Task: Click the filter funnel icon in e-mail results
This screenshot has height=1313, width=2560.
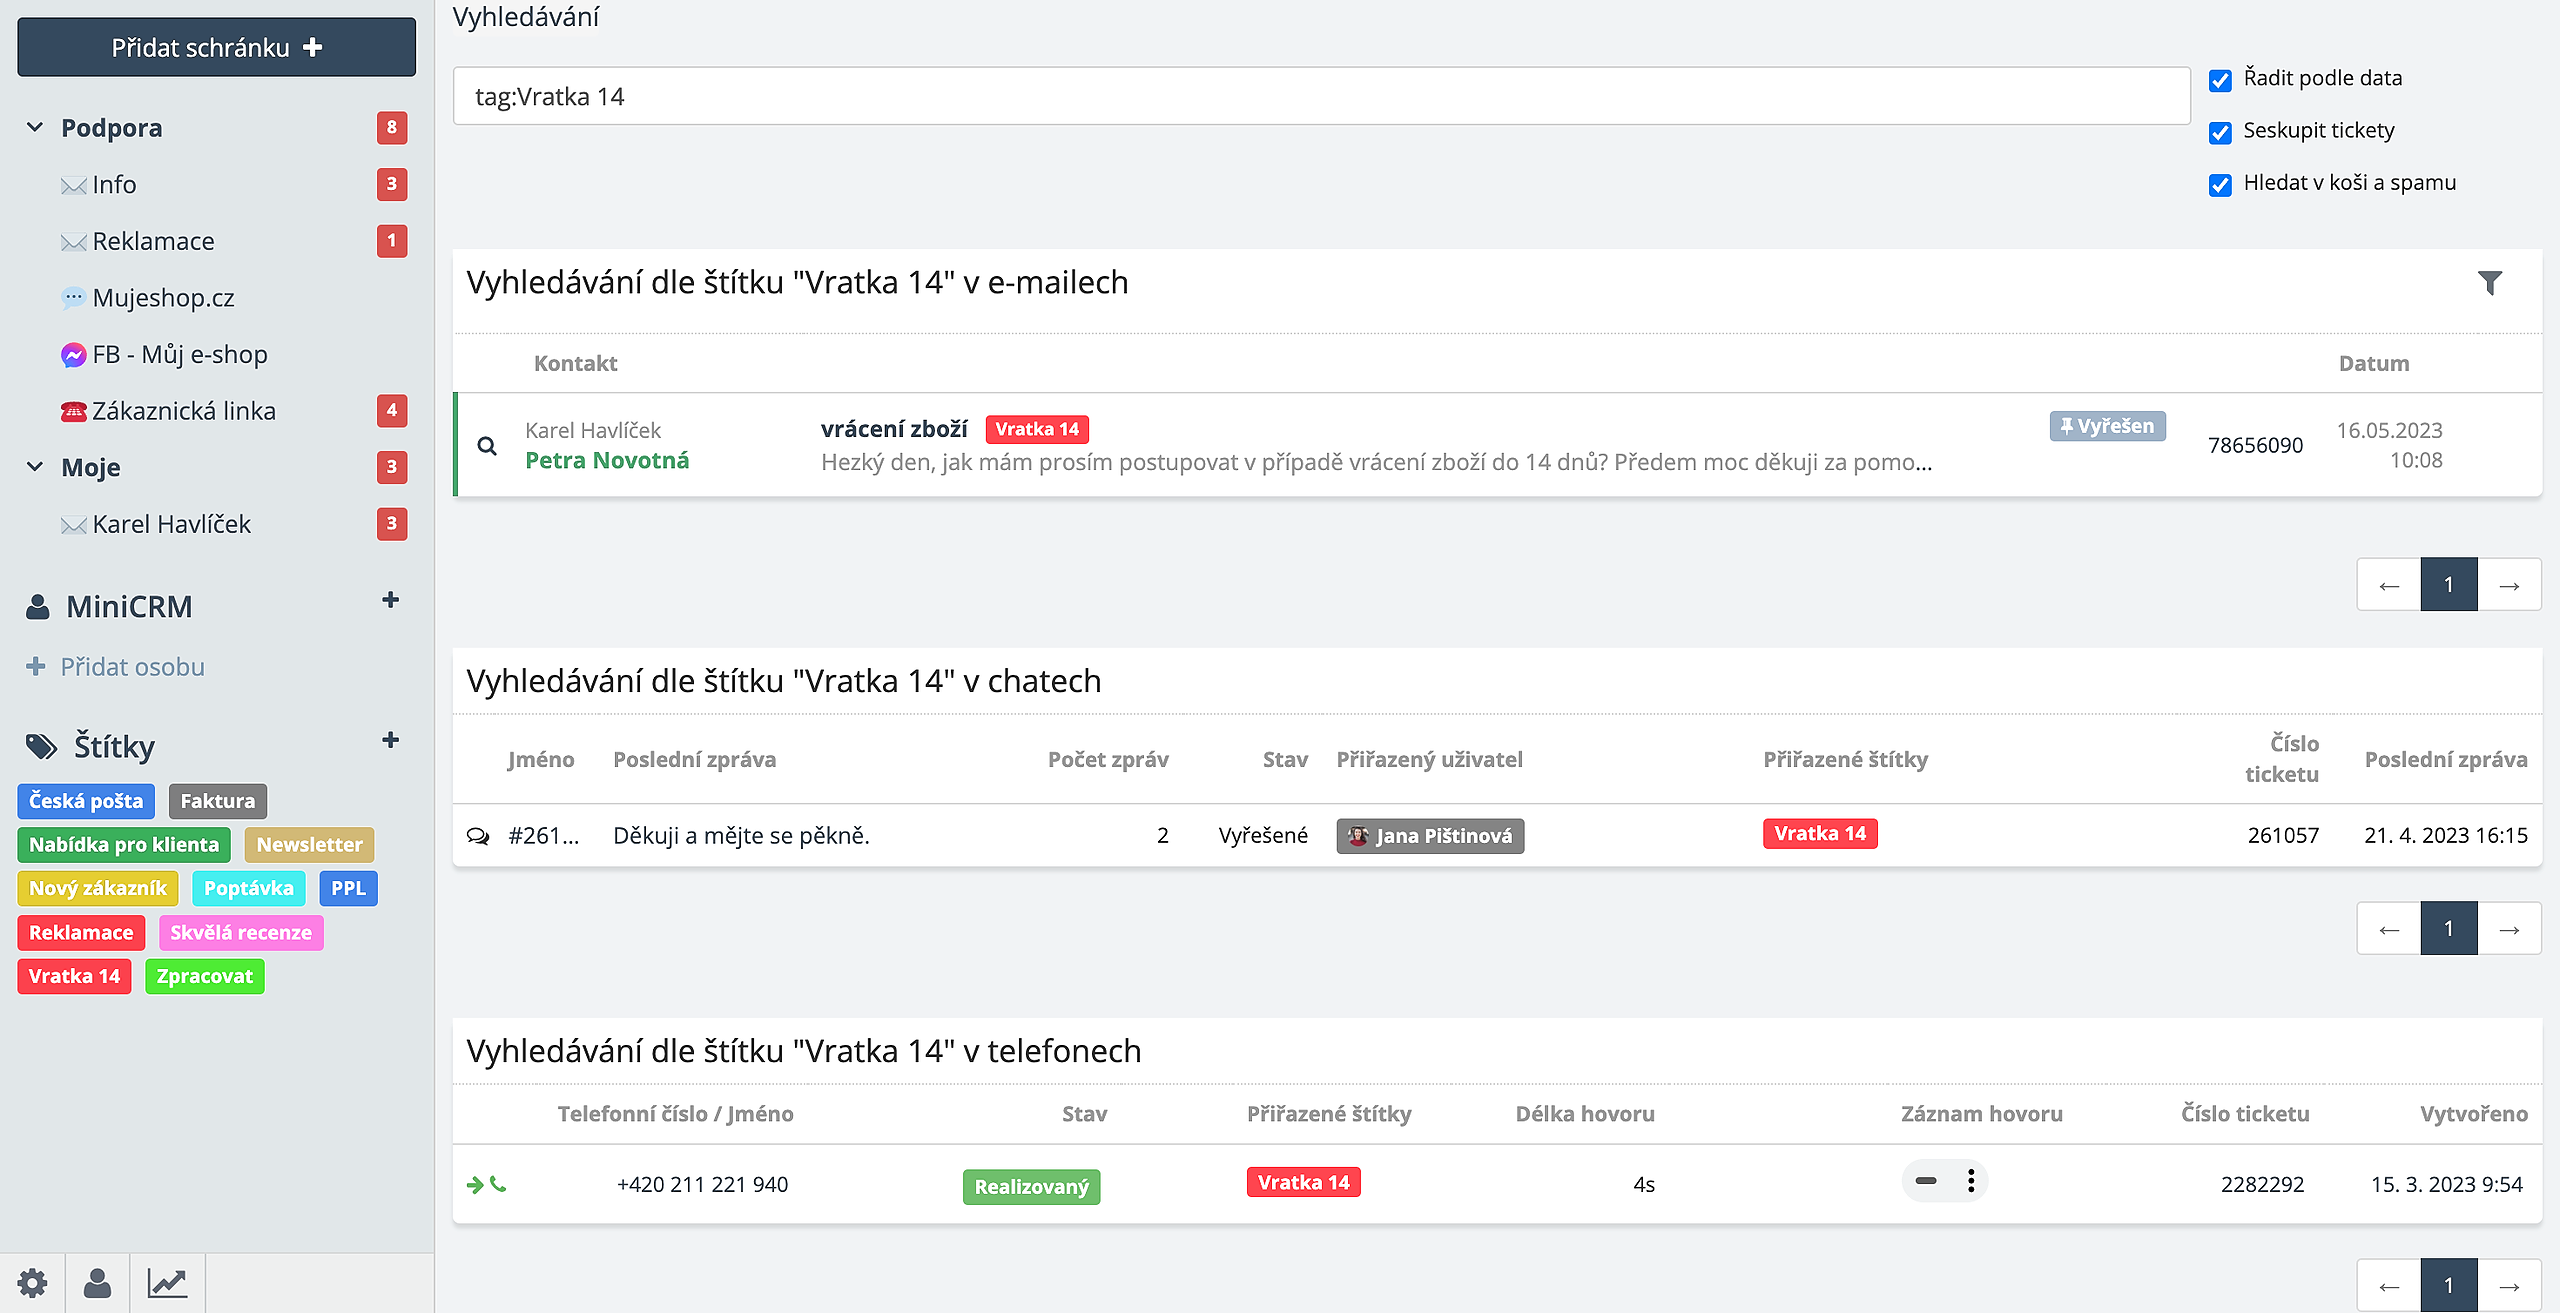Action: [x=2489, y=283]
